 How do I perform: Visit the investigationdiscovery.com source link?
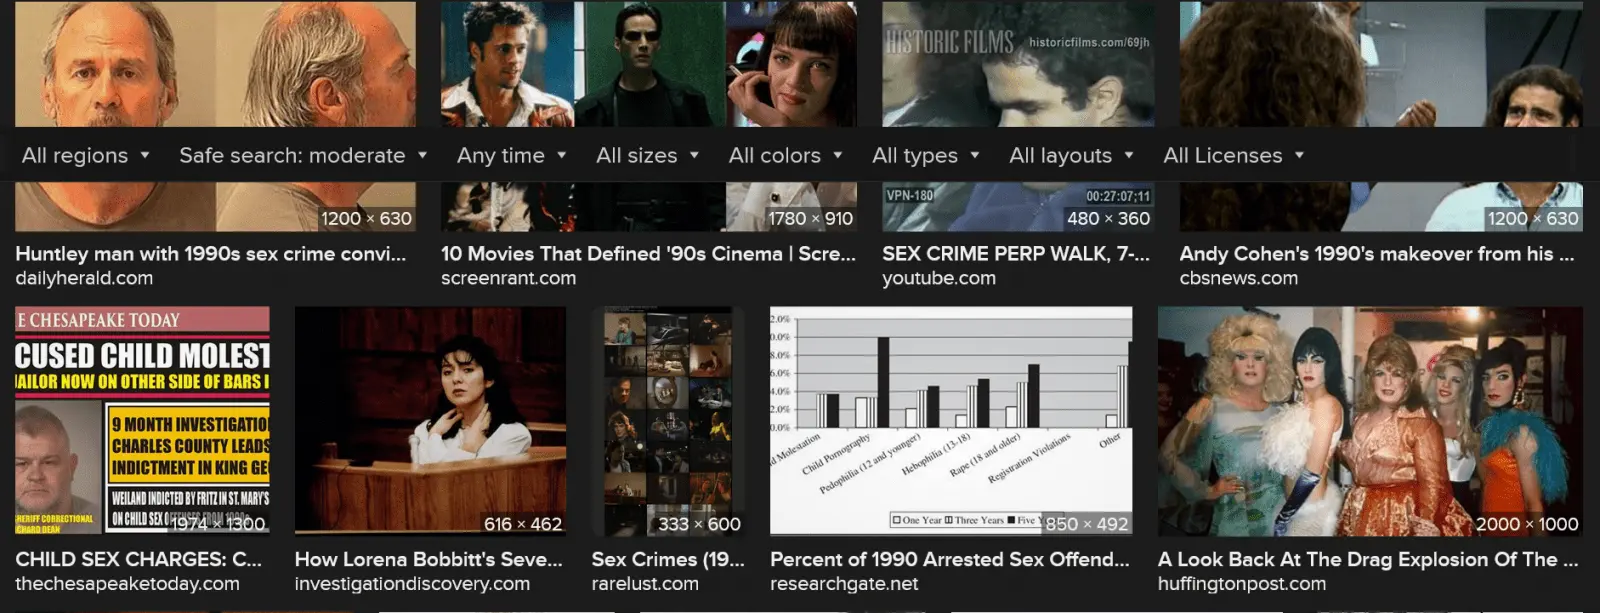coord(412,584)
